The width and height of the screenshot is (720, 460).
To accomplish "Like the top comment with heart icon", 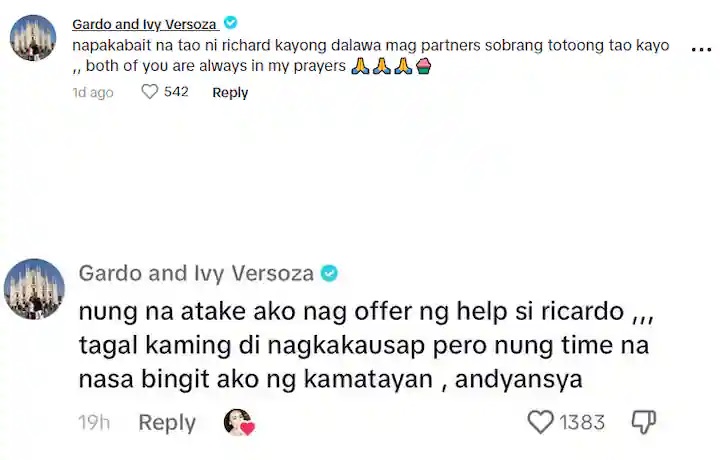I will tap(150, 91).
